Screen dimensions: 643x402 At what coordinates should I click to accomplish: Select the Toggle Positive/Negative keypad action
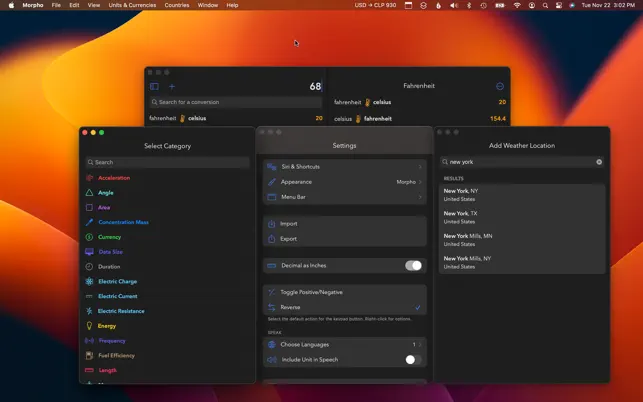[344, 292]
